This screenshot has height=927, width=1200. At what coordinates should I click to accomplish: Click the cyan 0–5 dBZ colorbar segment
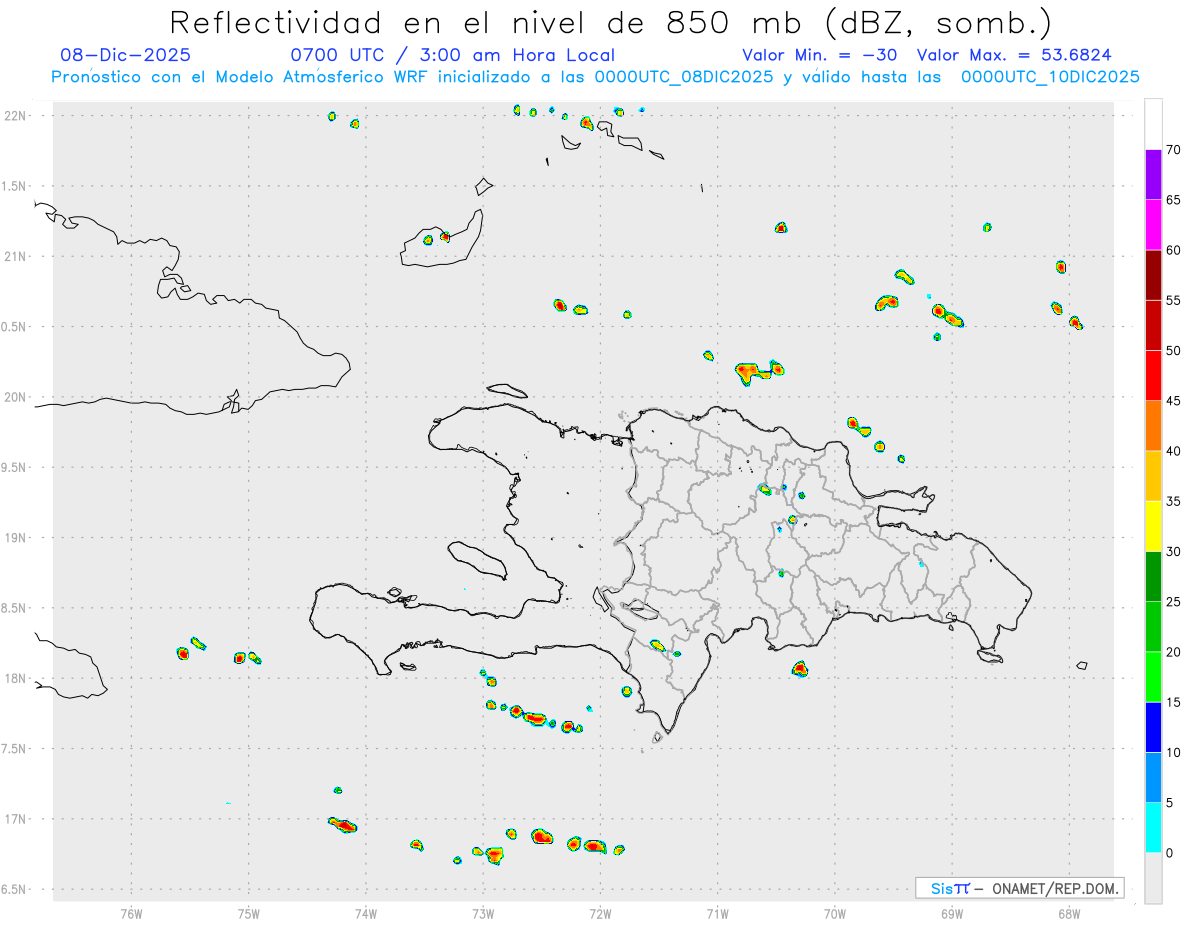tap(1153, 828)
